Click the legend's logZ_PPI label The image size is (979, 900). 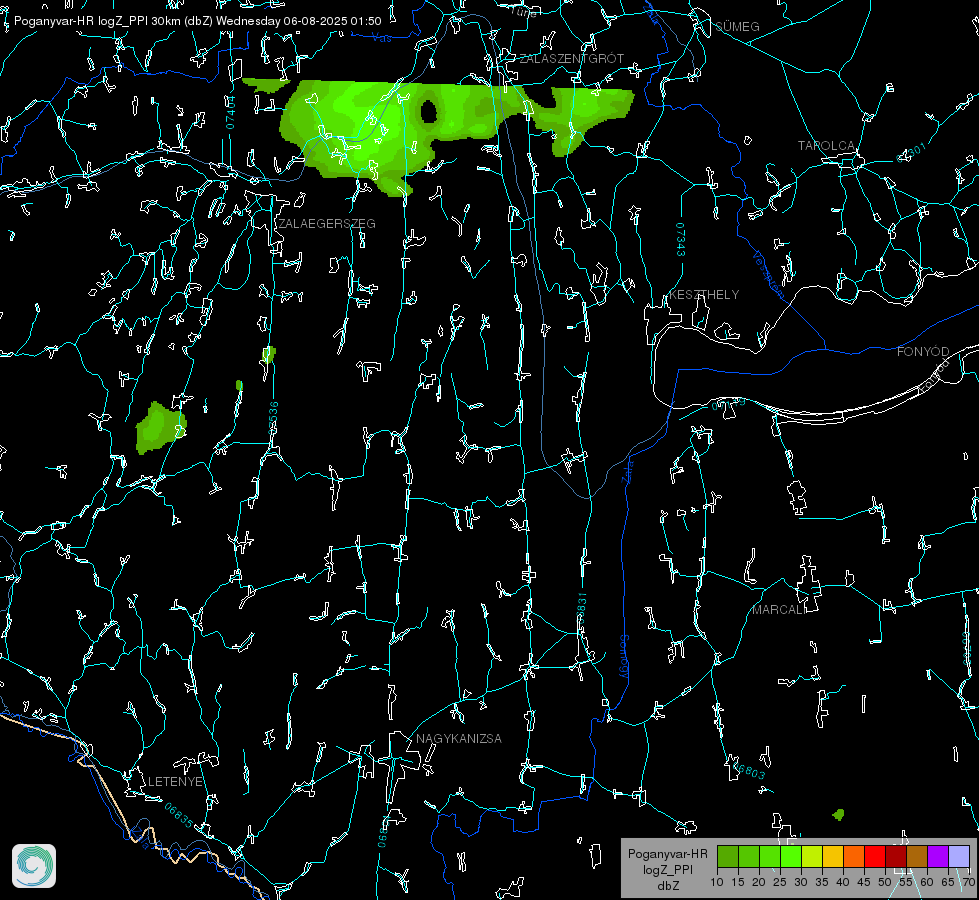click(x=667, y=869)
